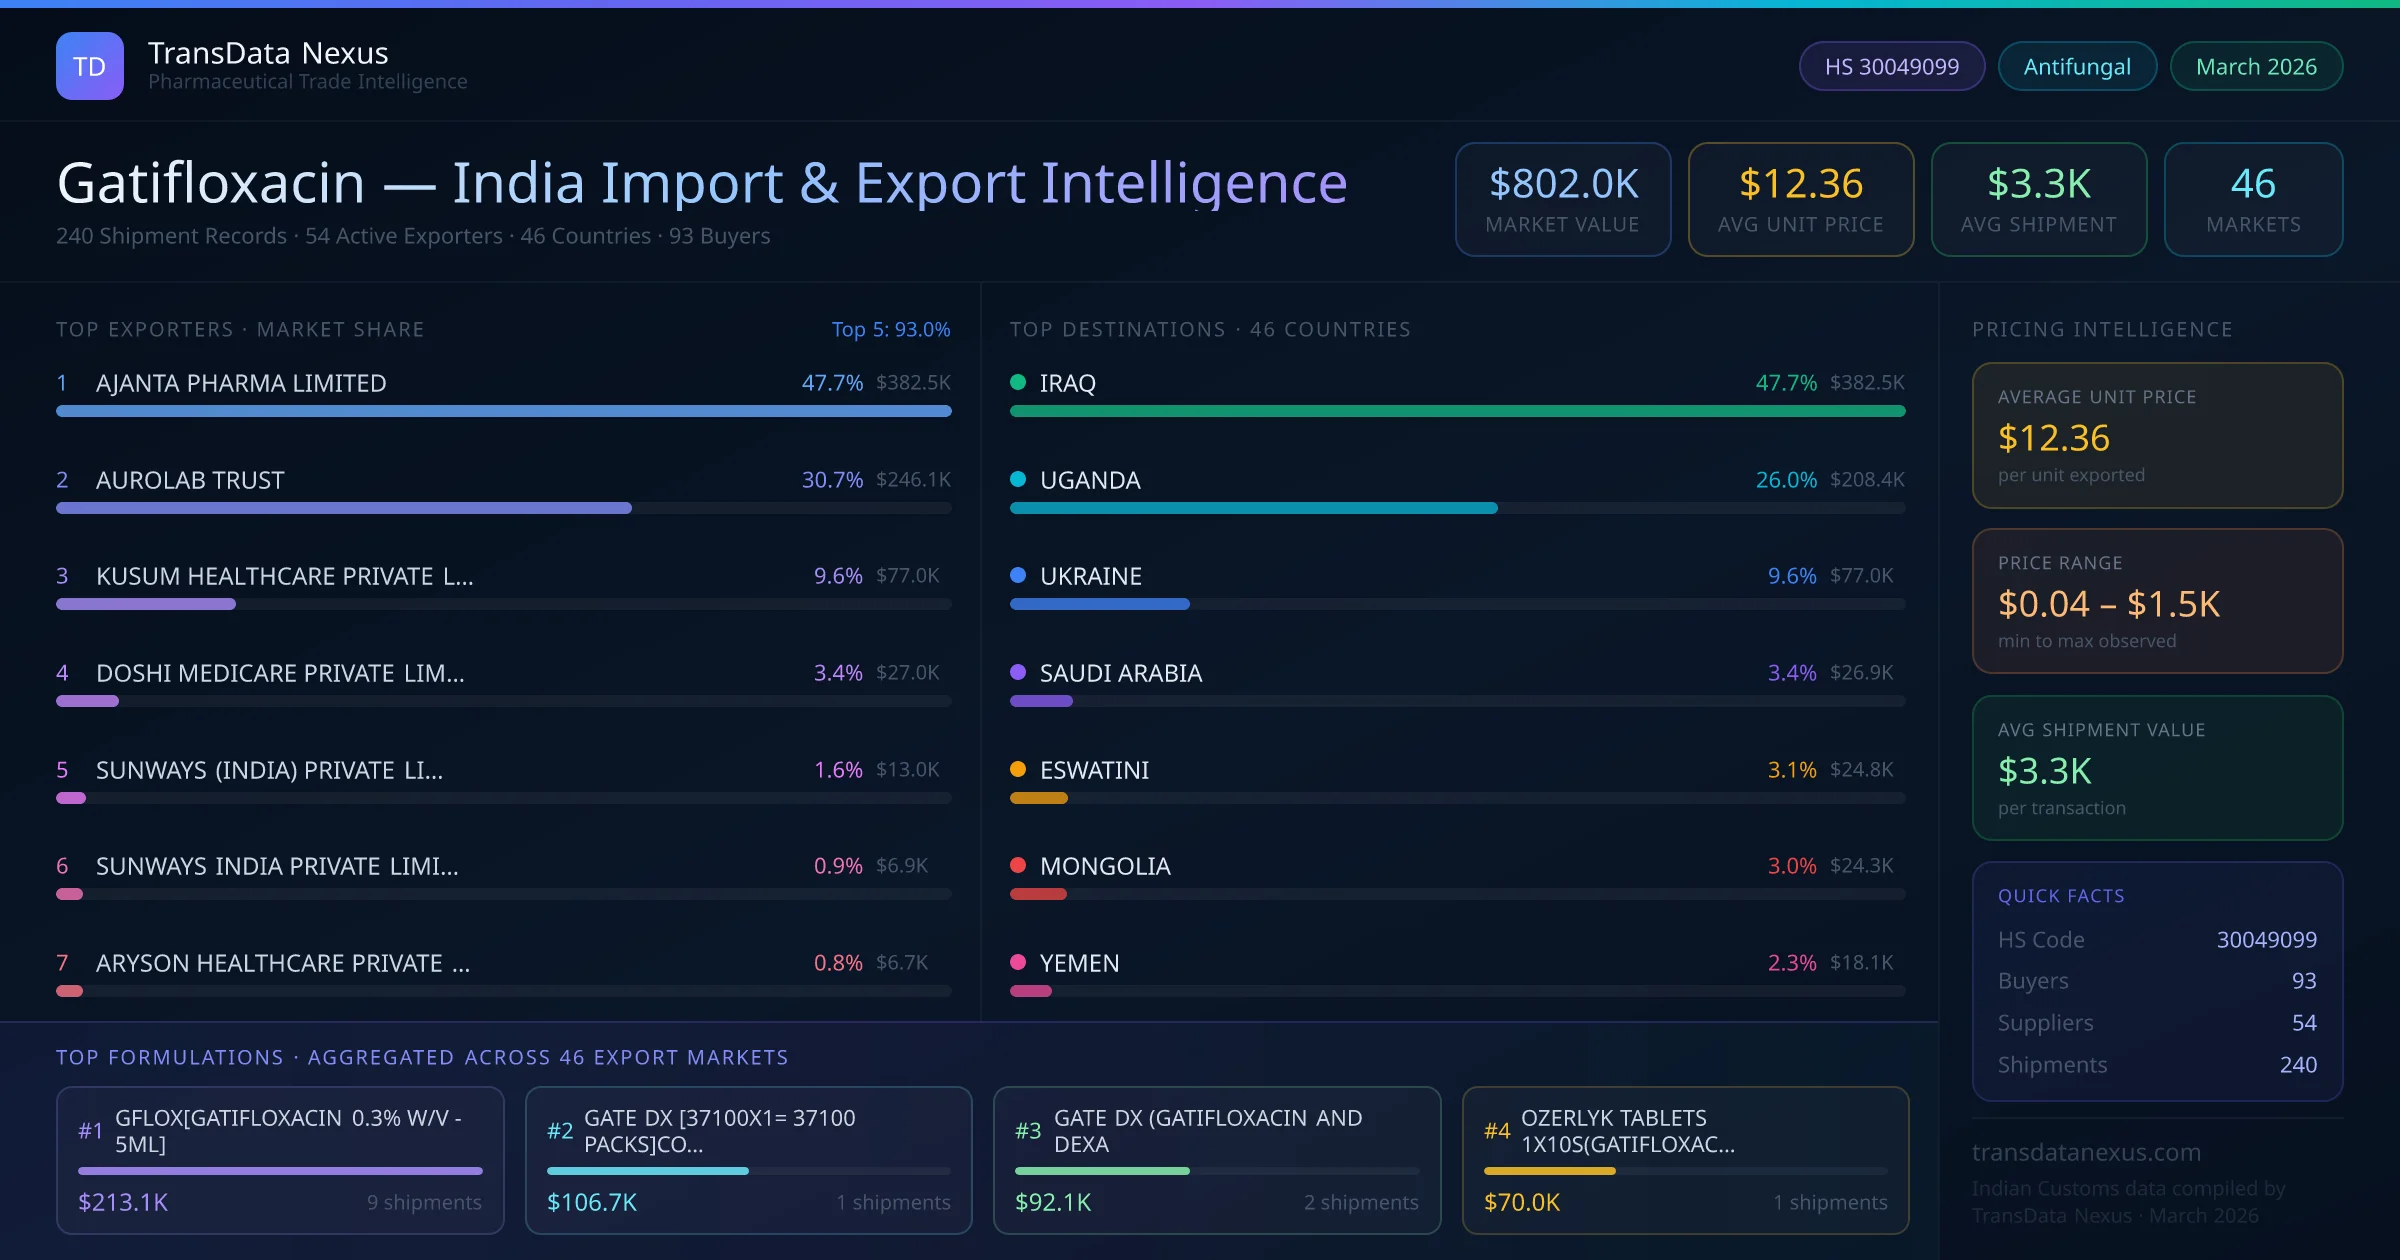Click the 46 Markets stat card

pyautogui.click(x=2252, y=199)
